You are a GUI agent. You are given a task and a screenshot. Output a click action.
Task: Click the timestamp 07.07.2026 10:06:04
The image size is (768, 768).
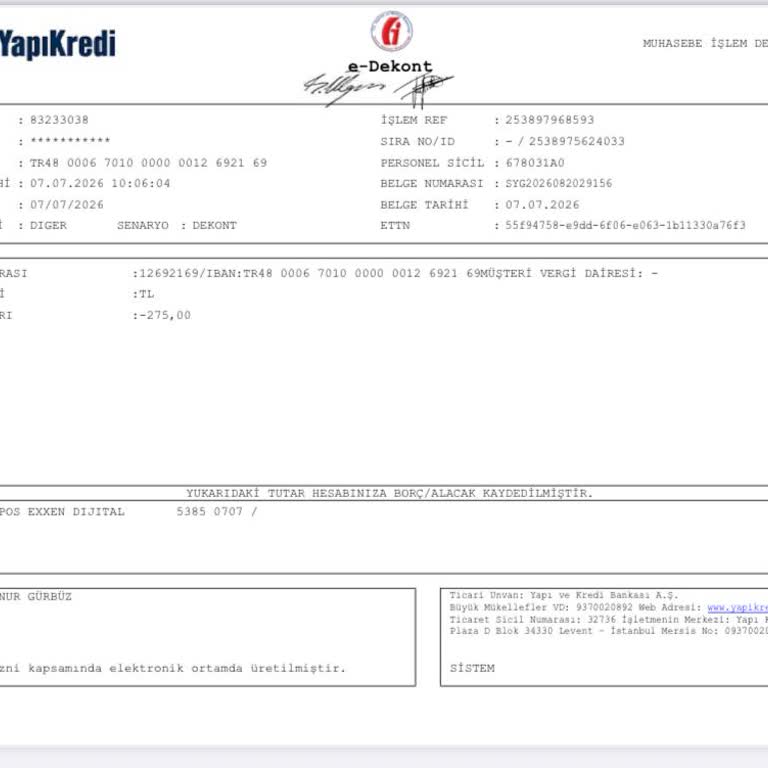coord(100,183)
